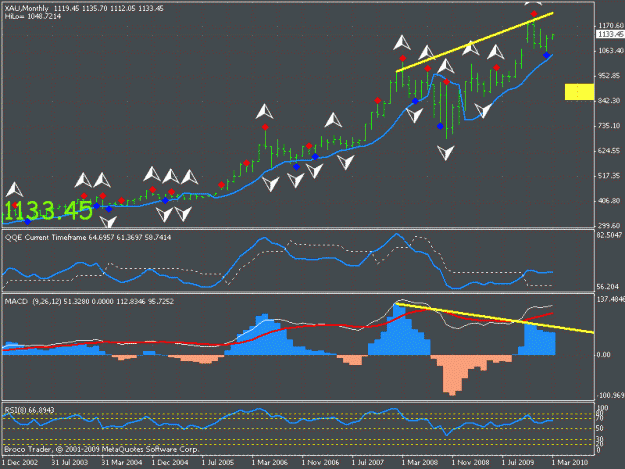This screenshot has height=469, width=625.
Task: Click the 1 Jul 2009 date label
Action: tap(518, 463)
